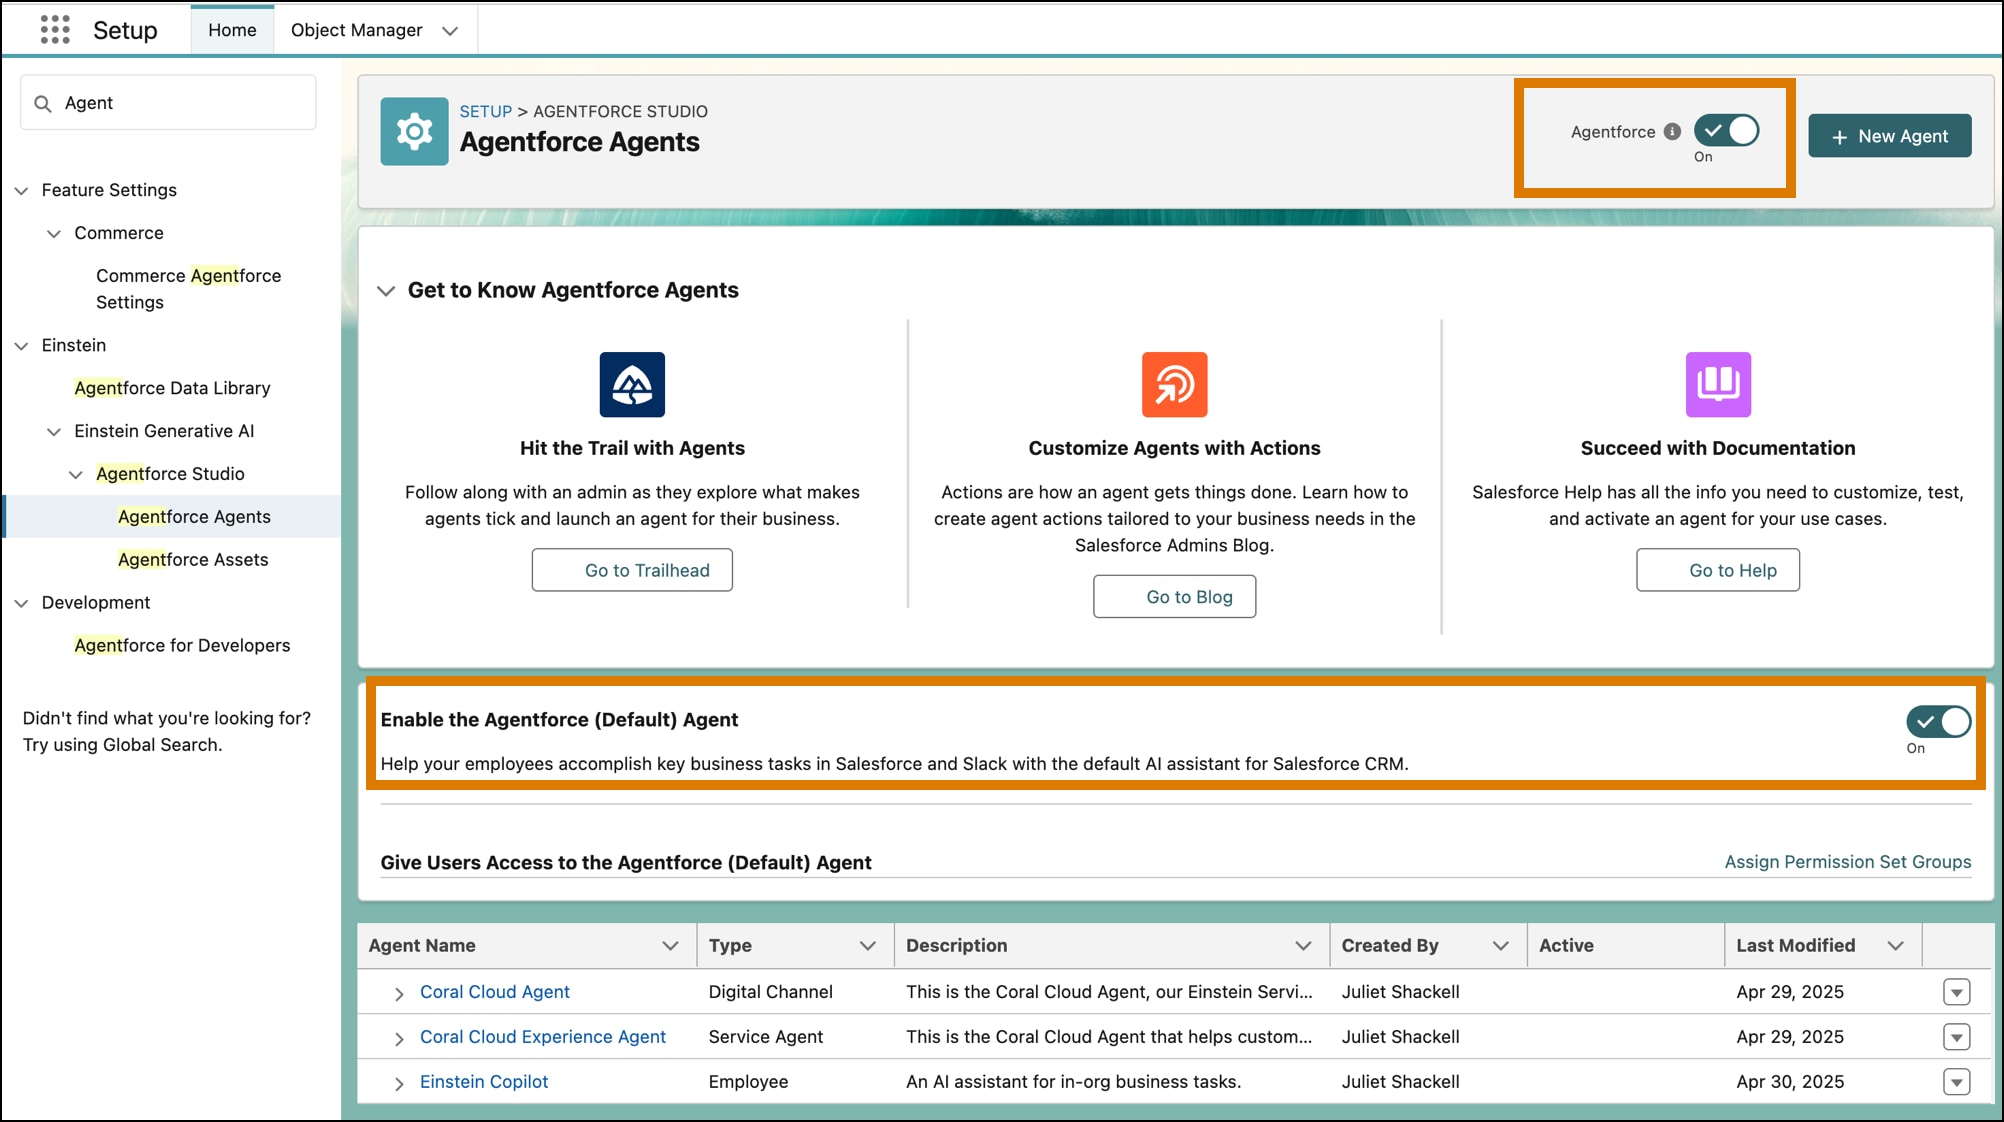Toggle Enable the Agentforce (Default) Agent switch
Viewport: 2004px width, 1122px height.
(x=1938, y=722)
